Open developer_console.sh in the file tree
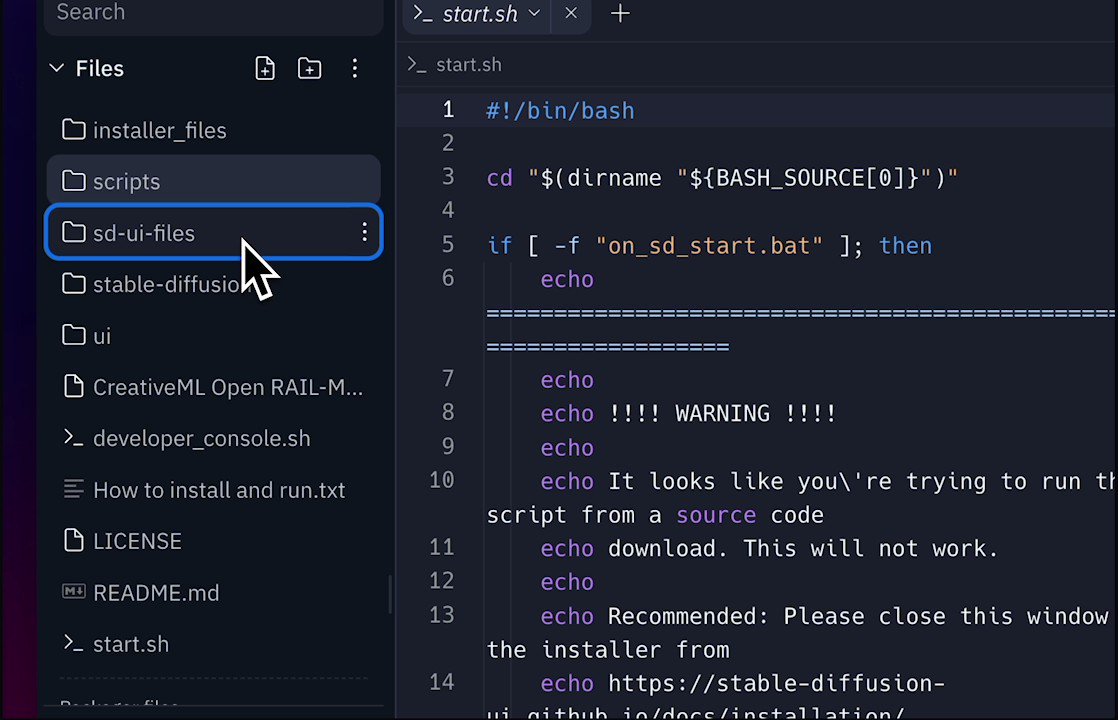 213,438
